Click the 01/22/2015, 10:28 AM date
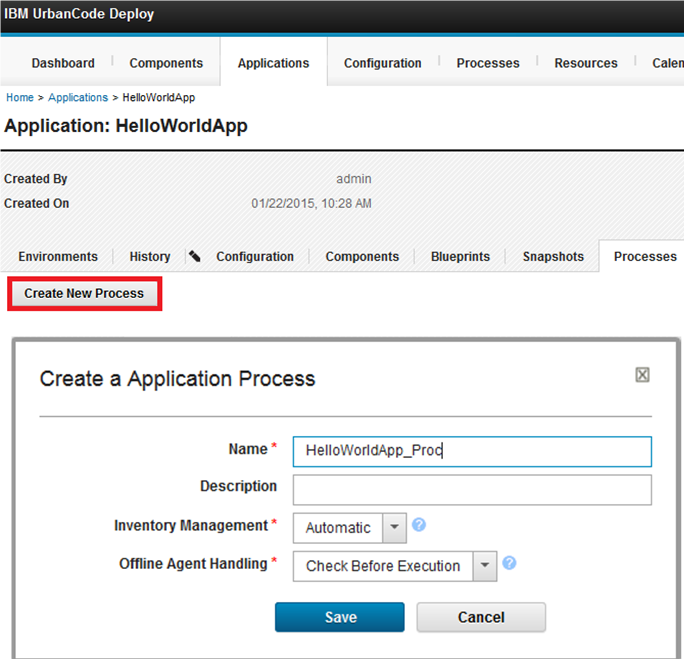 click(311, 203)
